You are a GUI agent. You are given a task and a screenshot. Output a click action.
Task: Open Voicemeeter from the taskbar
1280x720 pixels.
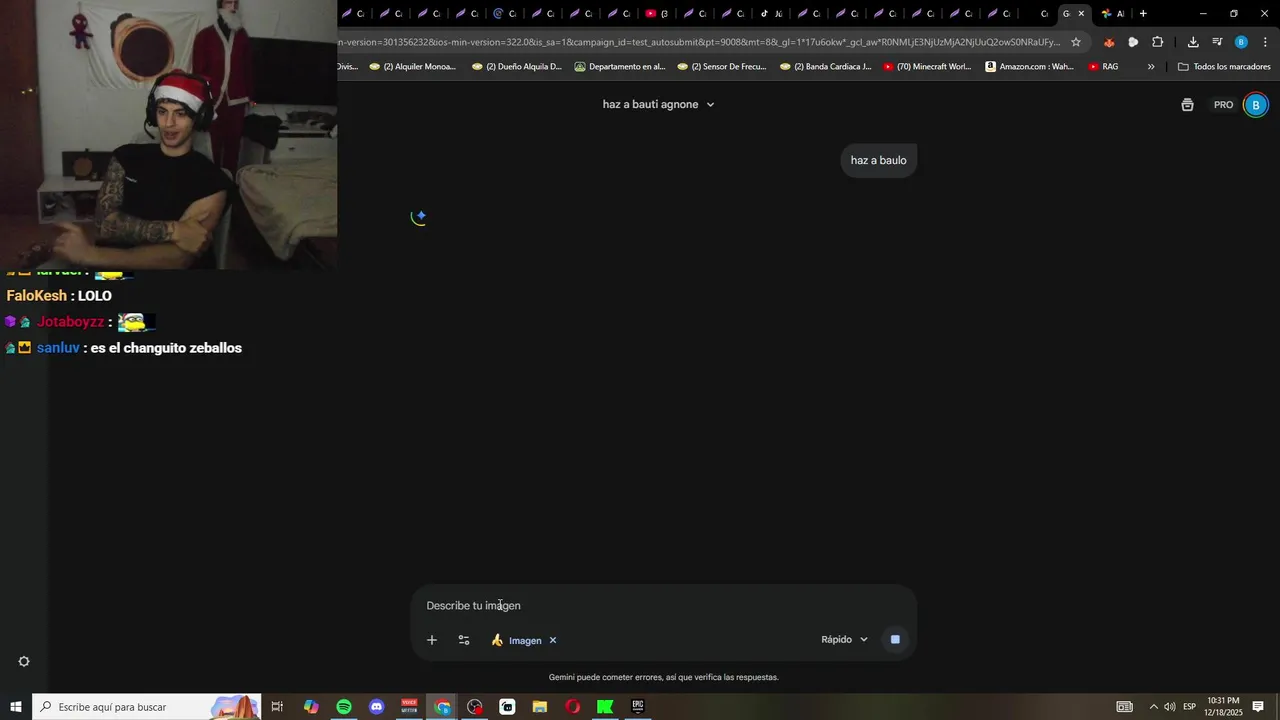[x=409, y=707]
